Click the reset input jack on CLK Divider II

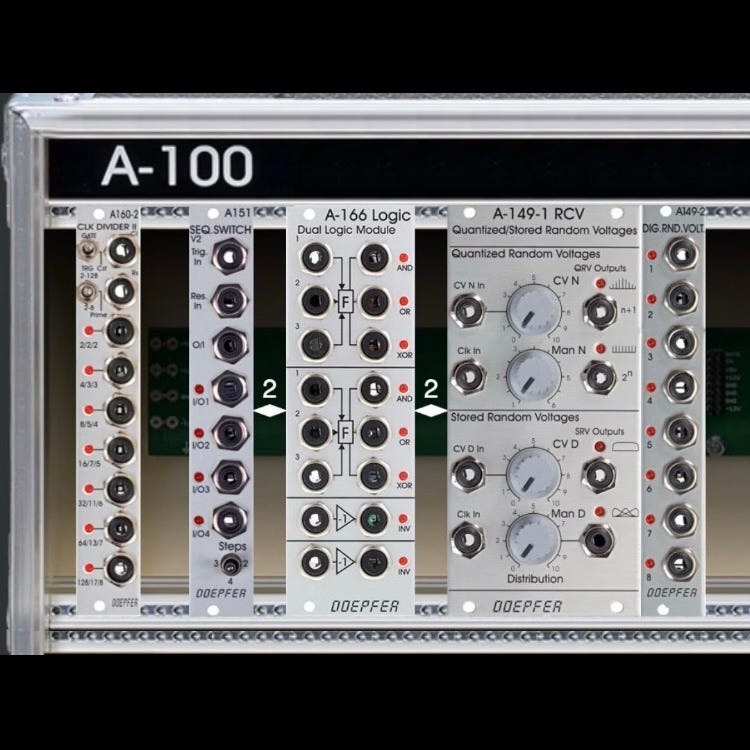[x=121, y=291]
